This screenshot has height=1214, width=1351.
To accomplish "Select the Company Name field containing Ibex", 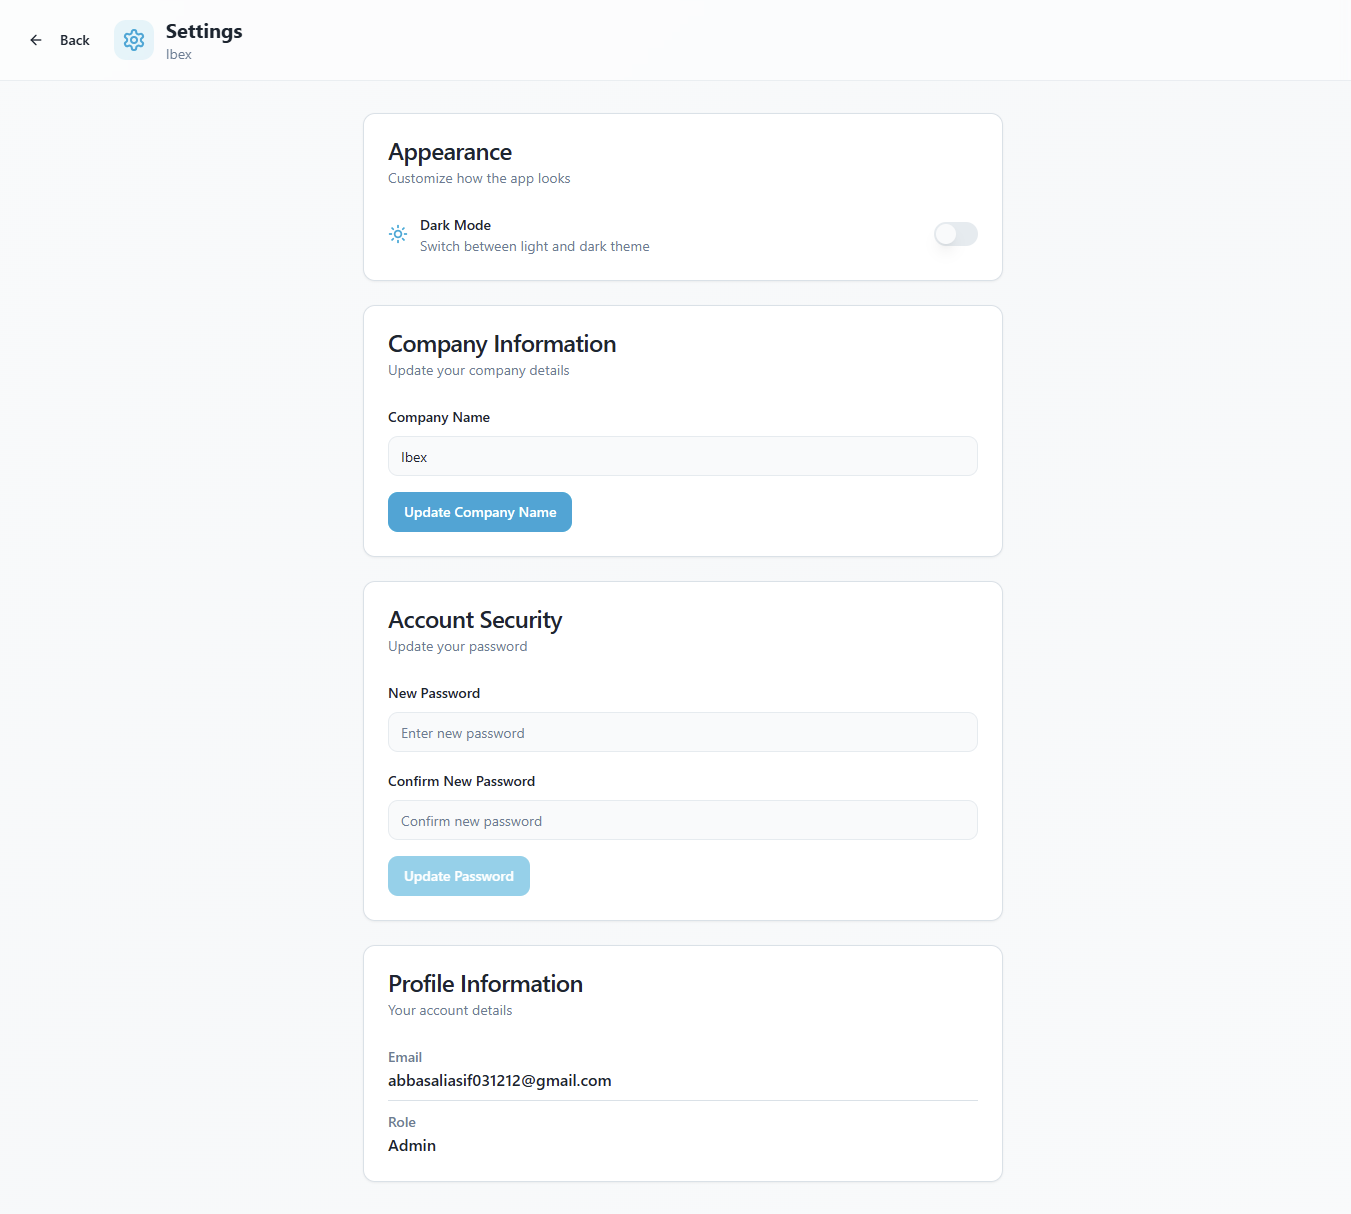I will [x=682, y=456].
